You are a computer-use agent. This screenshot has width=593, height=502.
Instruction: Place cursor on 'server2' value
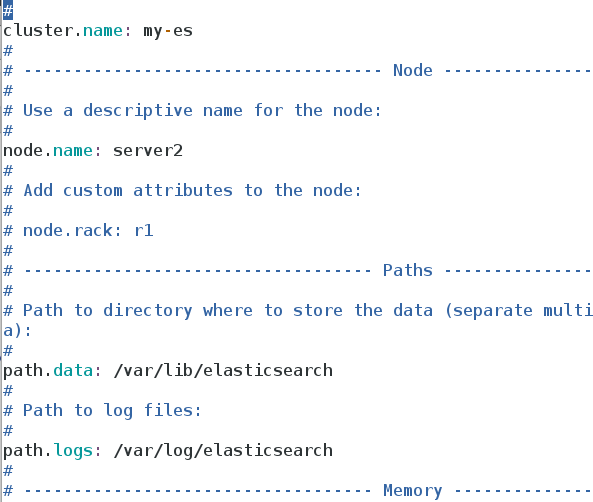pos(148,151)
